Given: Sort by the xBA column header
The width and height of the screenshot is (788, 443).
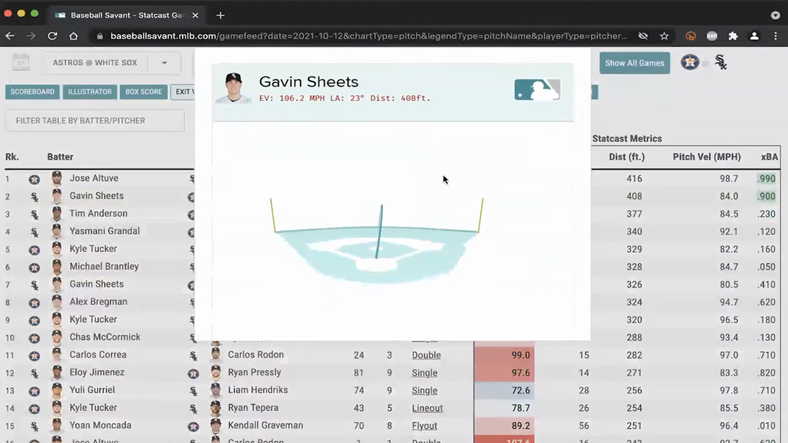Looking at the screenshot, I should [769, 157].
